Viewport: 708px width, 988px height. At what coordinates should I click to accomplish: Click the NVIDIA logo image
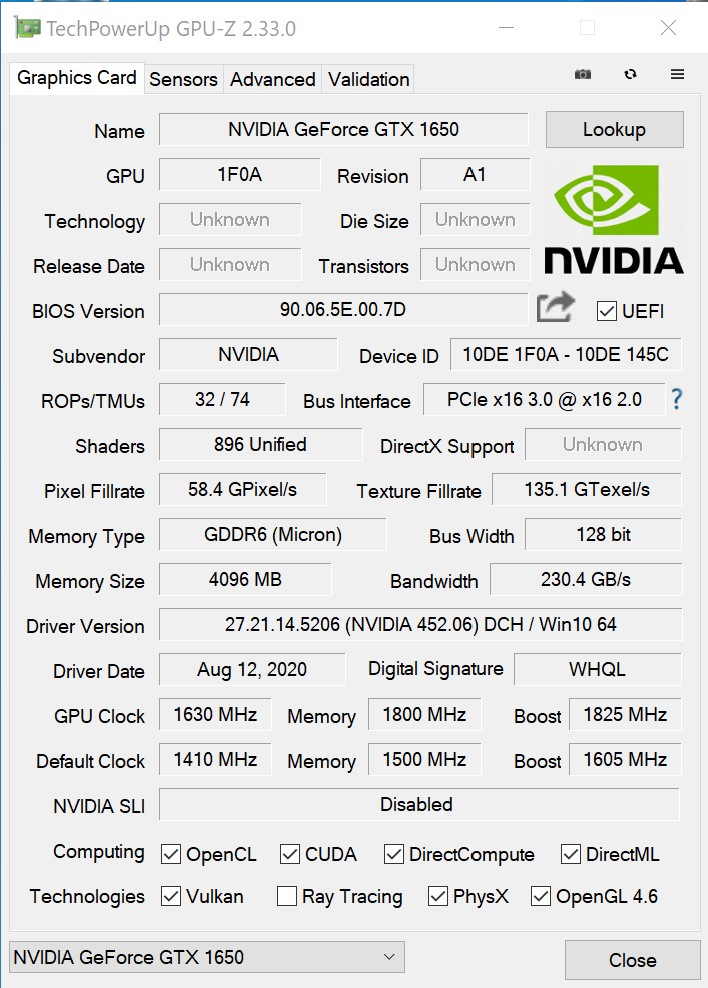pyautogui.click(x=614, y=219)
